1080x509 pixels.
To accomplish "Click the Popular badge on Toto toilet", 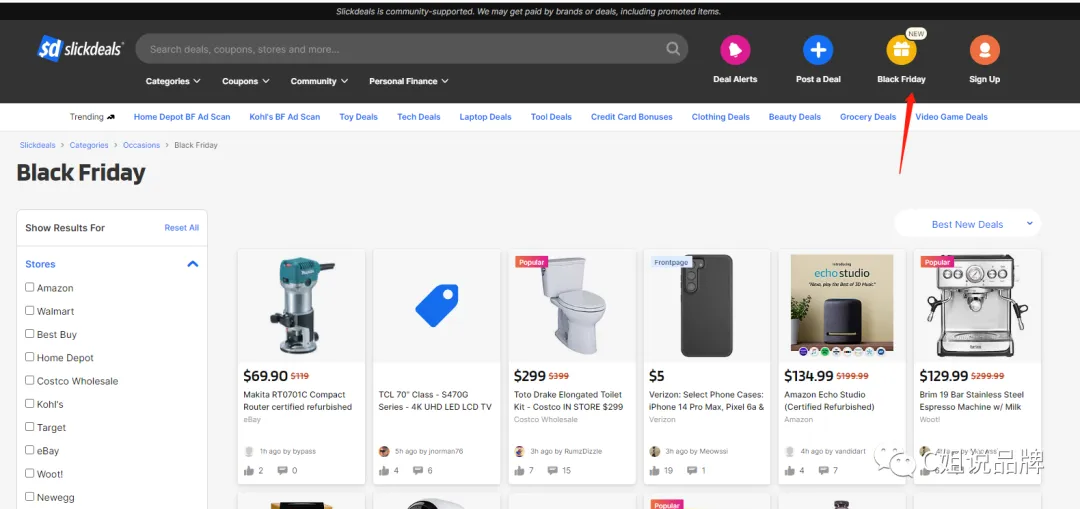I will click(531, 262).
